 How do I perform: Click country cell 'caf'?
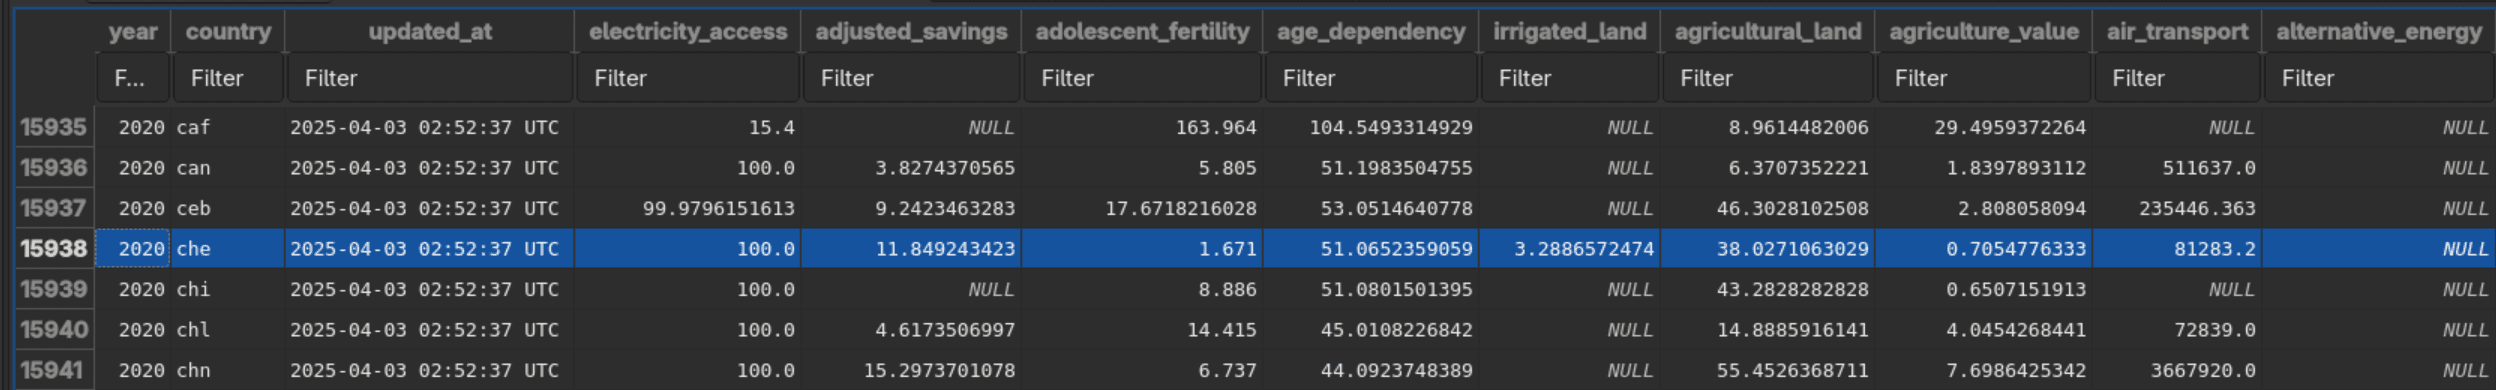click(x=228, y=127)
